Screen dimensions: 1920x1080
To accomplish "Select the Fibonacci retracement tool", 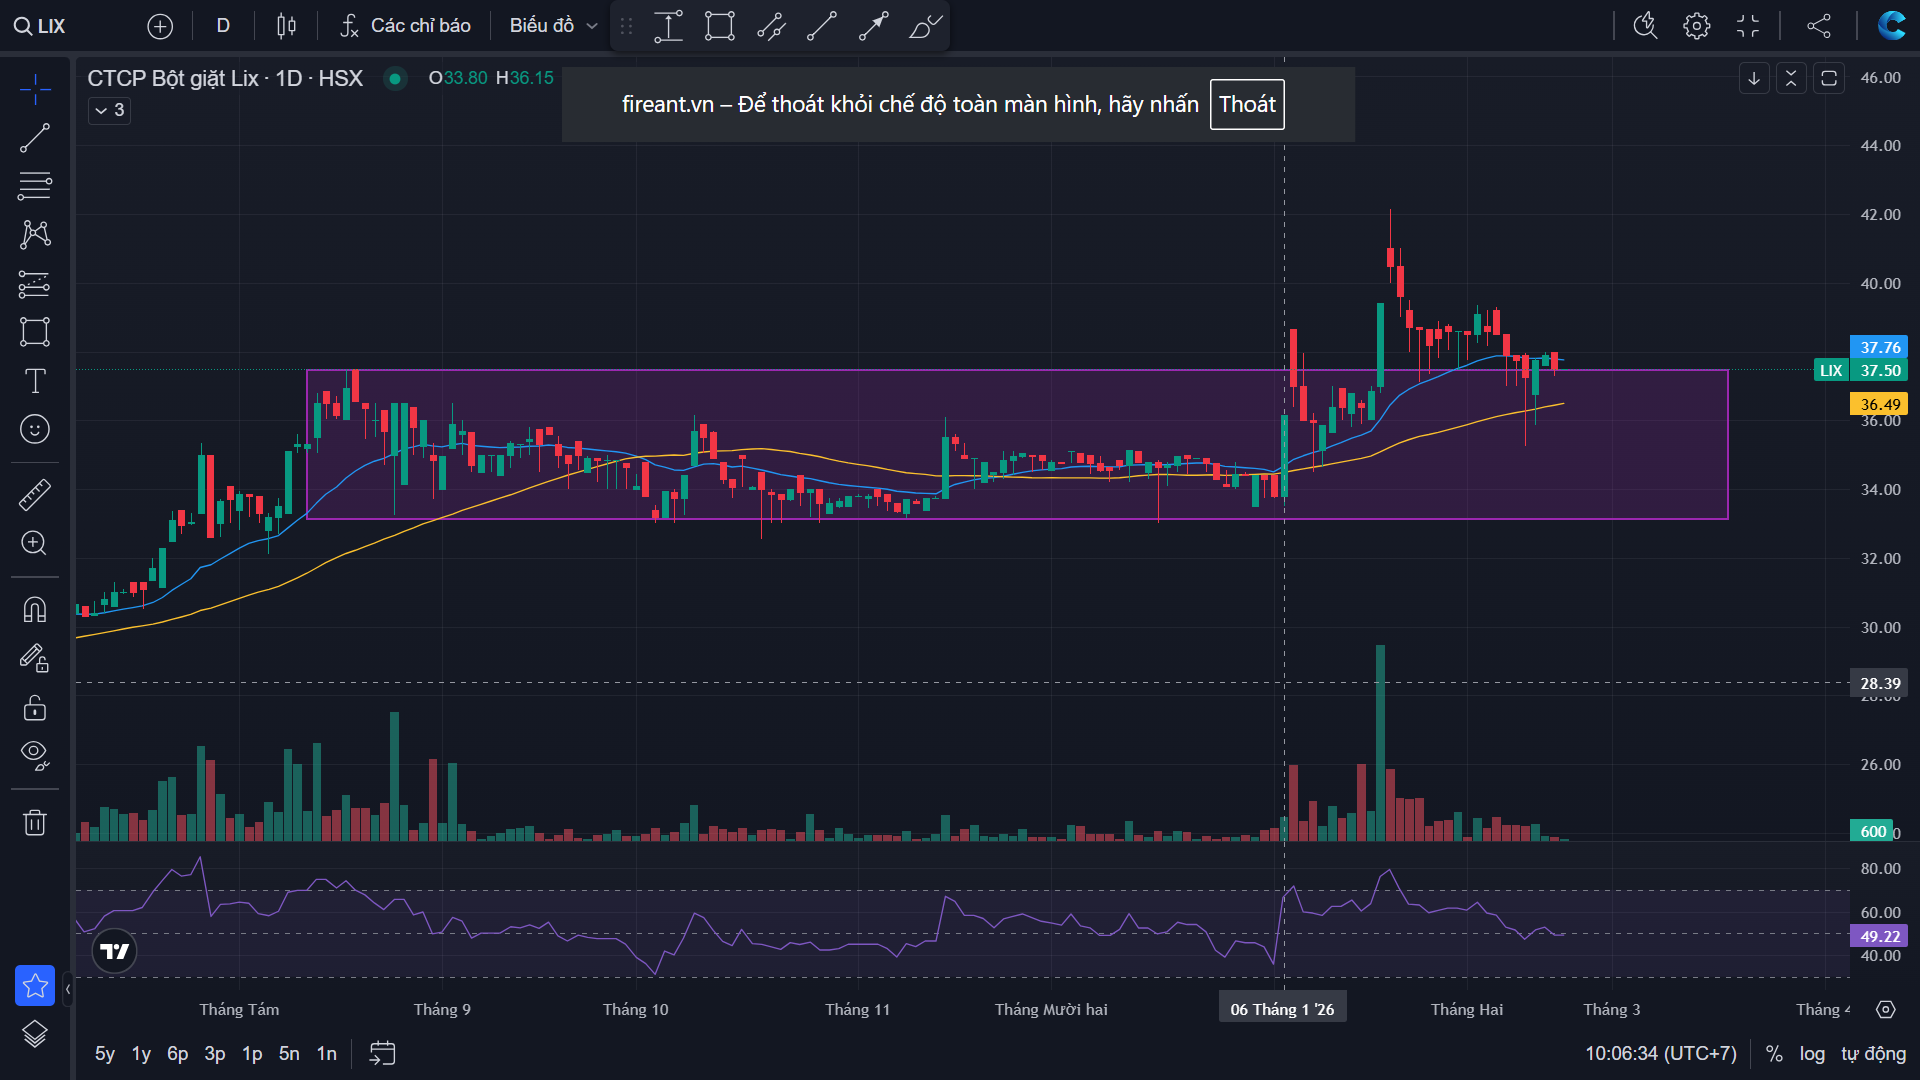I will 35,185.
